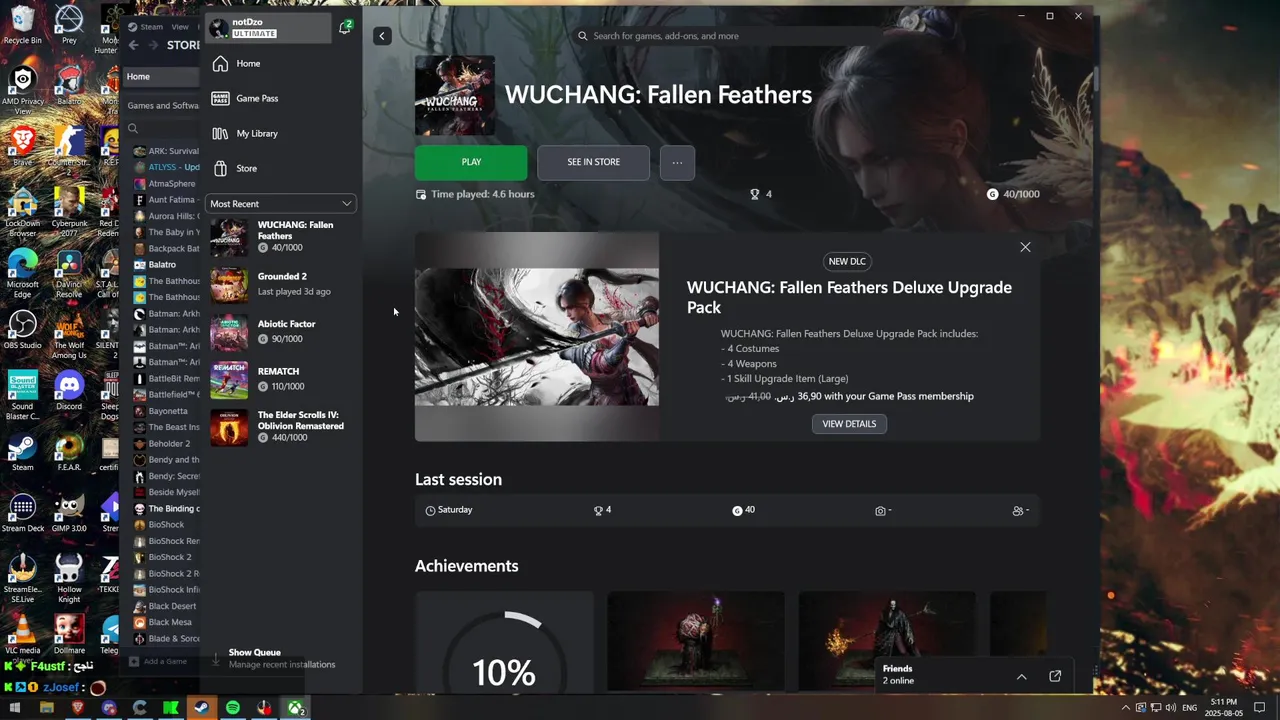Select Beholder 2 in the Steam game list
Screen dimensions: 1280x720
point(168,444)
